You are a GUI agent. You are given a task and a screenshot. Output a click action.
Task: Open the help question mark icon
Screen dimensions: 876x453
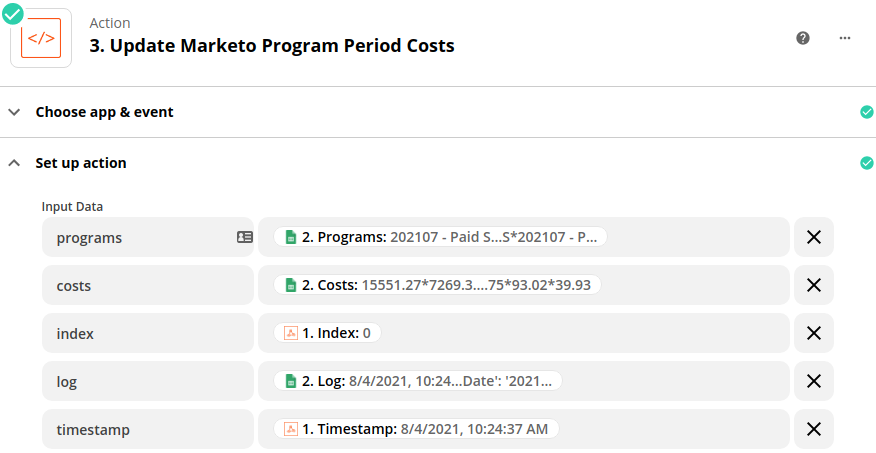click(803, 38)
